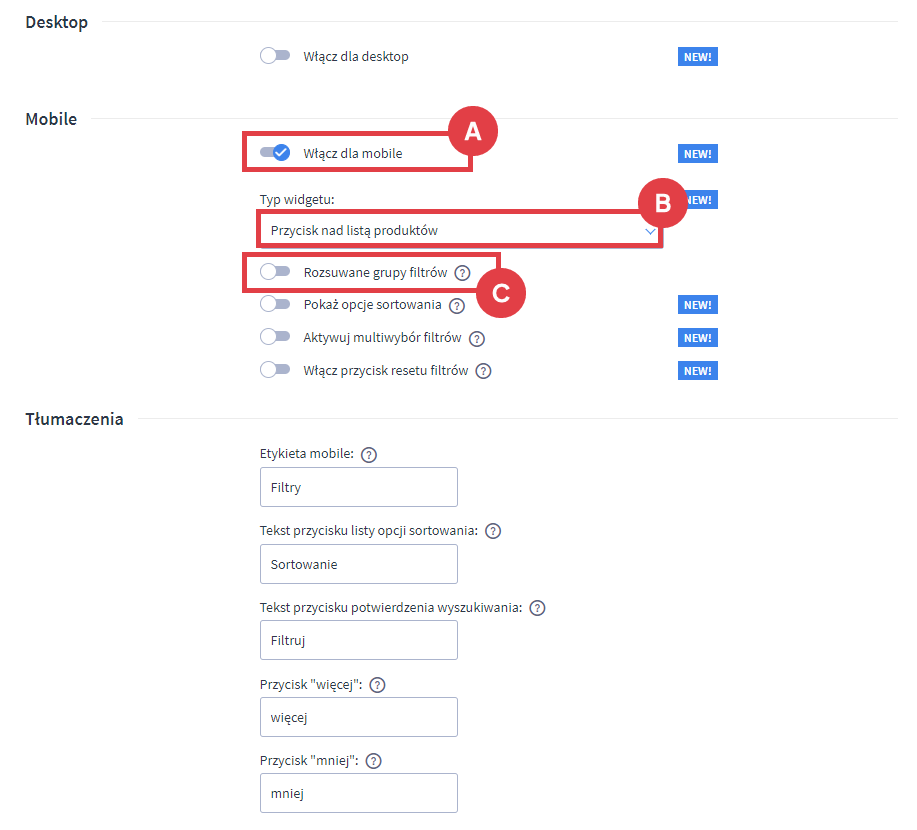The width and height of the screenshot is (917, 830).
Task: Focus the 'więcej' text field
Action: [x=358, y=717]
